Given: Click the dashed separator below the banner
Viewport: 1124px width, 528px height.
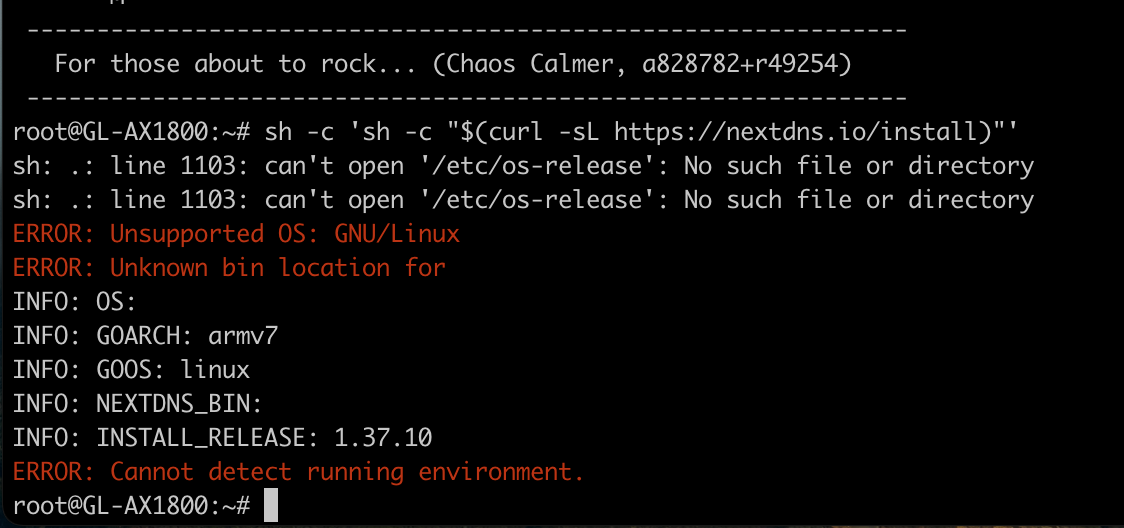Looking at the screenshot, I should coord(467,97).
